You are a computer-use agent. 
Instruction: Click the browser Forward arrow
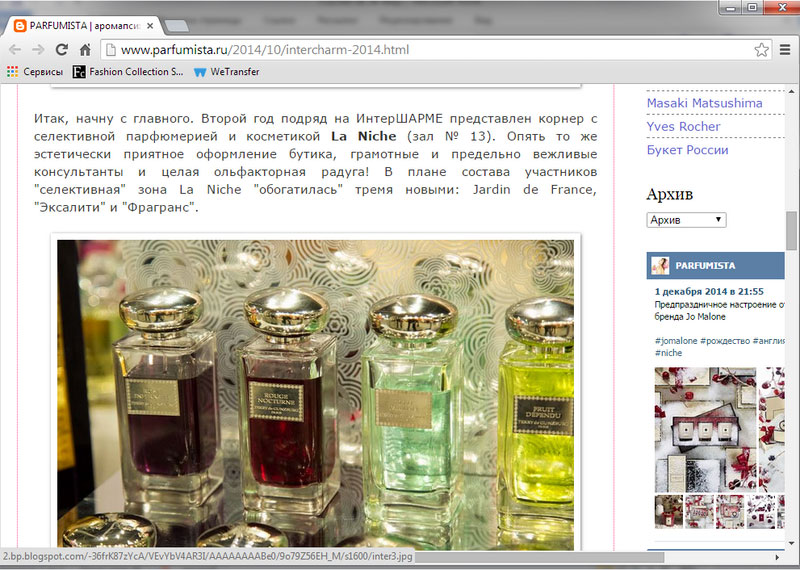38,49
